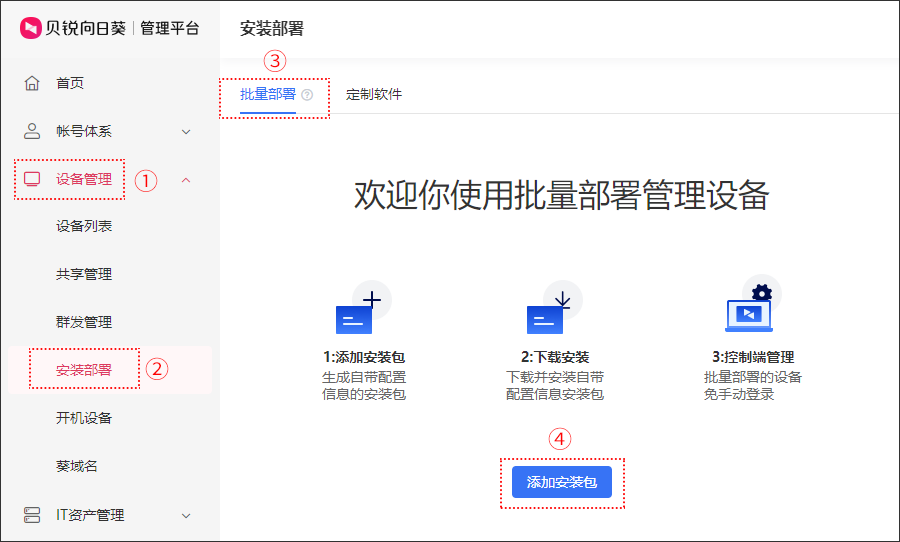Click the 1:添加安装包 step label
900x542 pixels.
click(x=364, y=357)
